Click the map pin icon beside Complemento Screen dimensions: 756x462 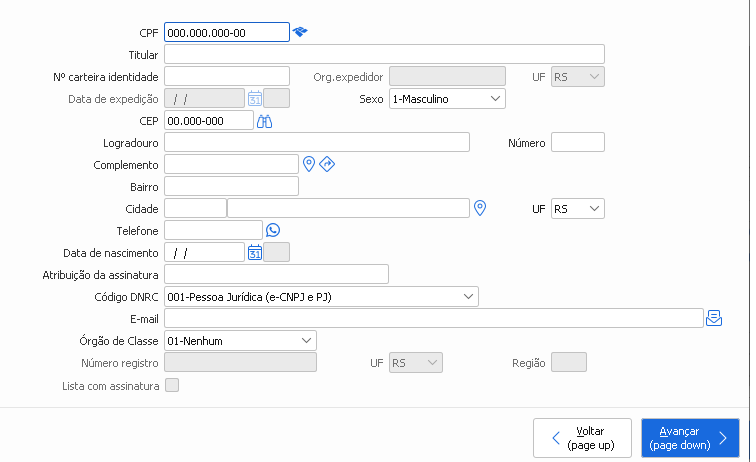click(309, 164)
